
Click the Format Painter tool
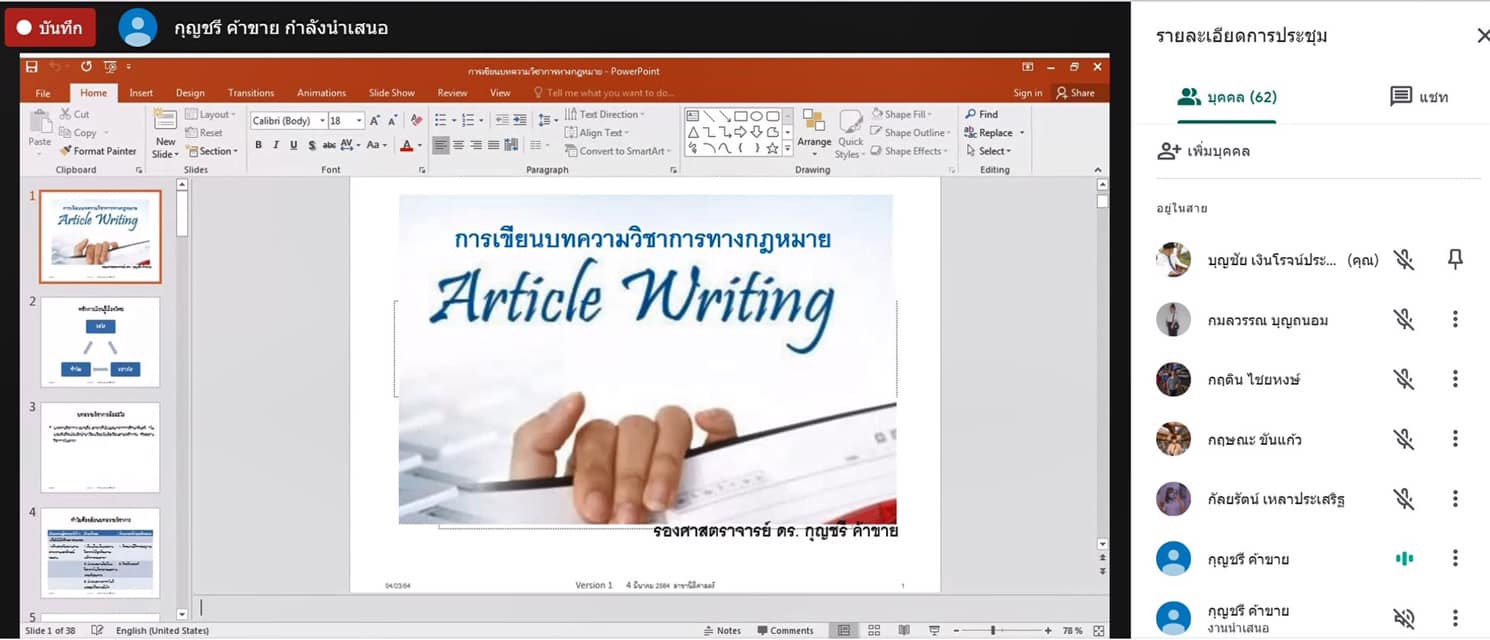[97, 151]
